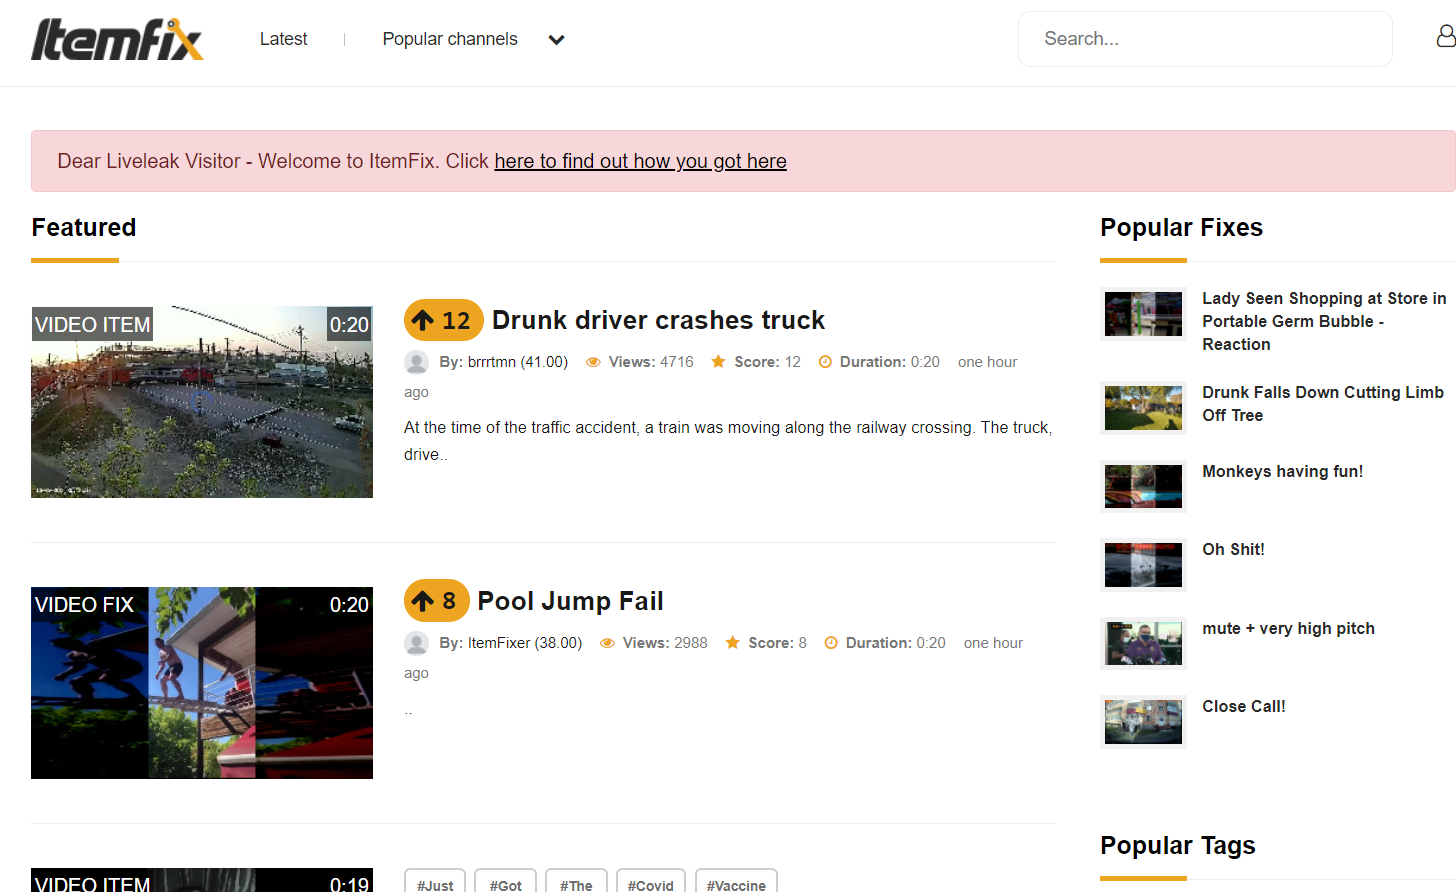Click ItemFixer's avatar icon

(x=417, y=643)
